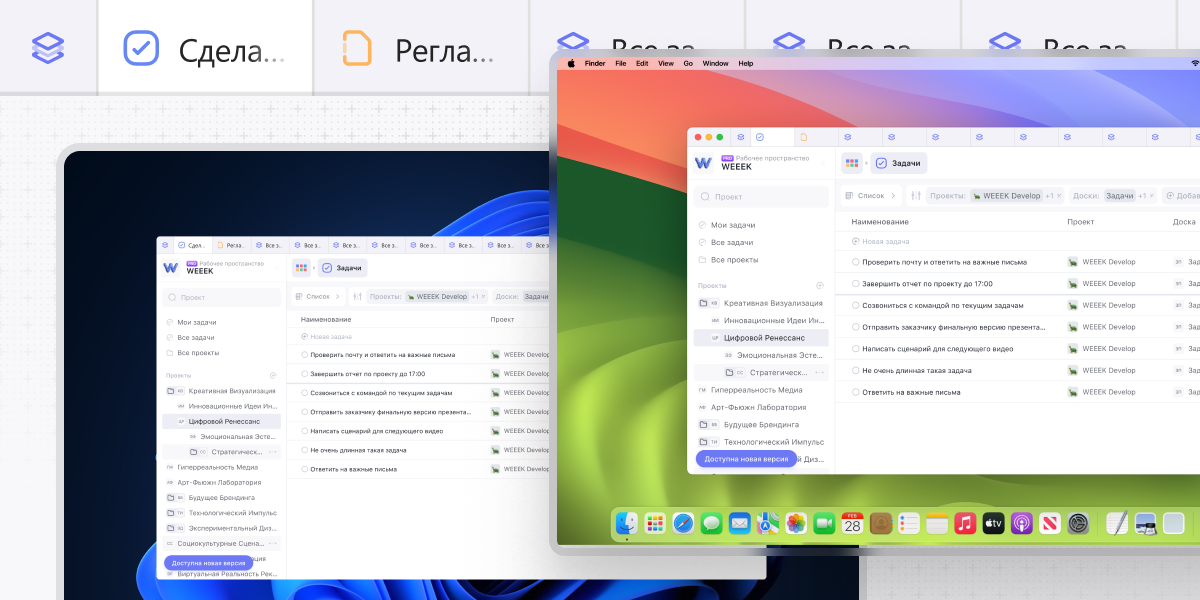Open the layers icon tab in enlarged tab strip
Image resolution: width=1200 pixels, height=600 pixels.
pyautogui.click(x=47, y=47)
